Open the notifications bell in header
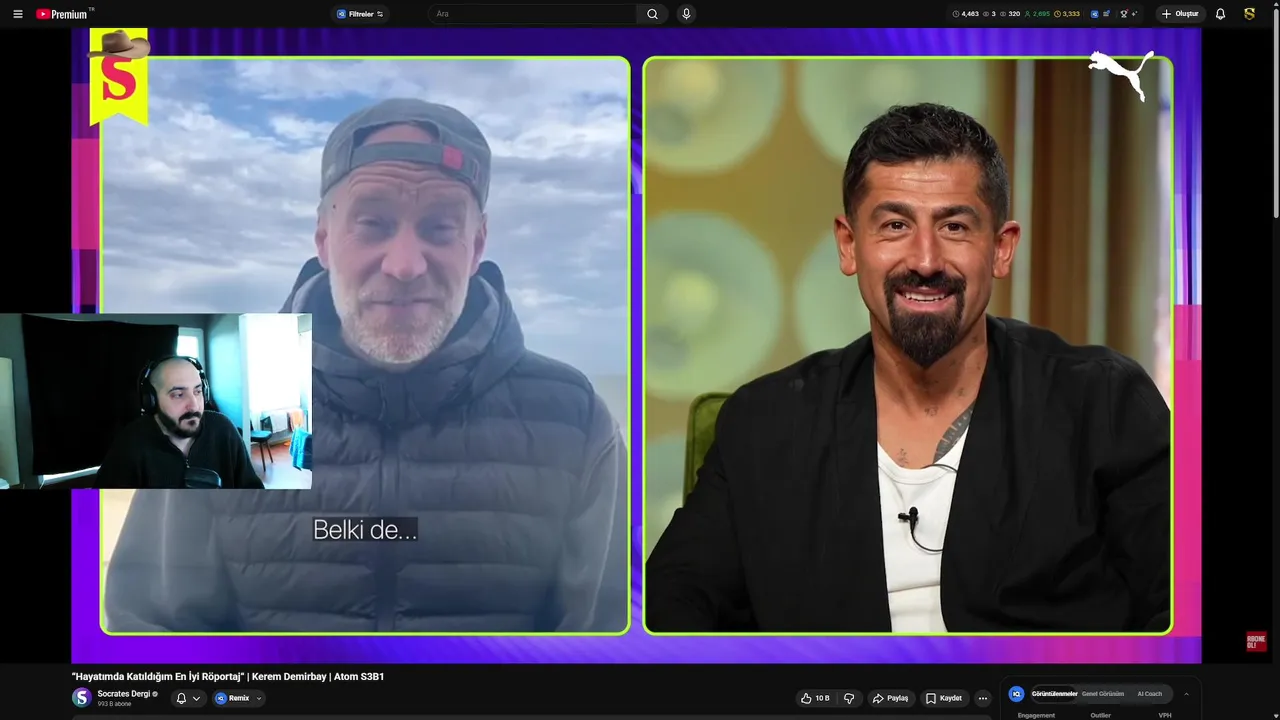This screenshot has height=720, width=1280. pyautogui.click(x=1220, y=14)
